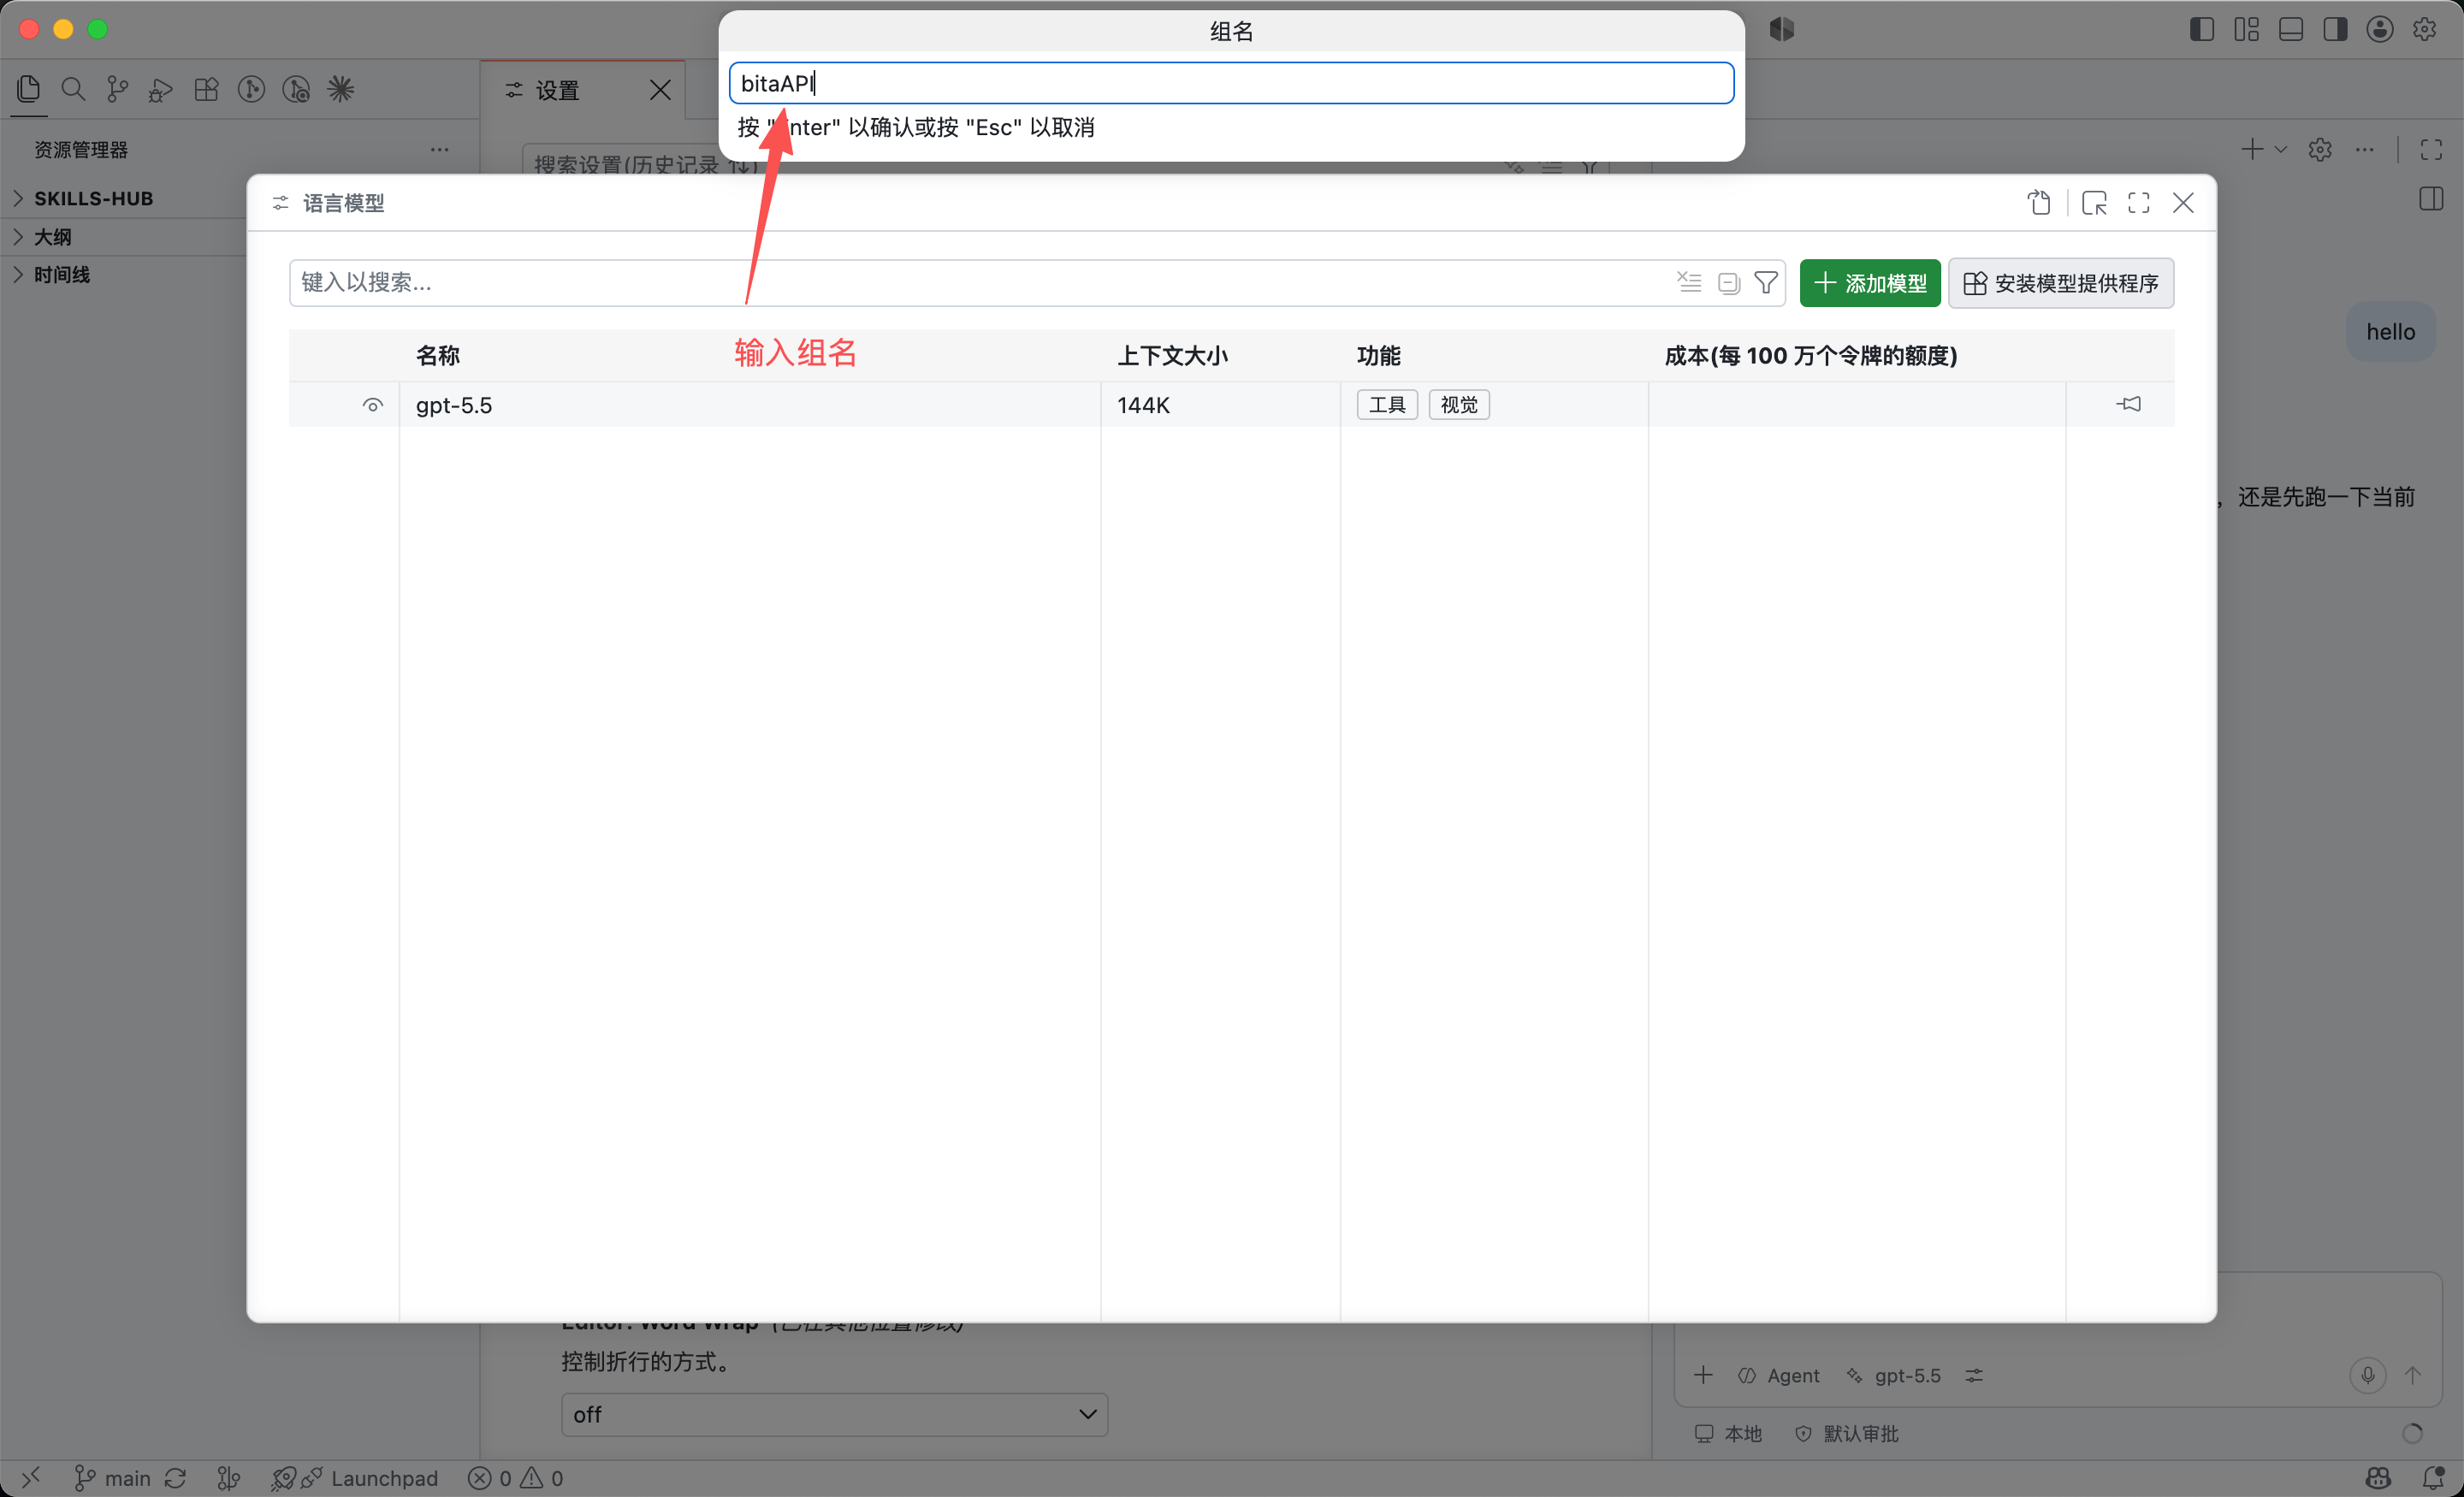Click the synchronize changes icon
Image resolution: width=2464 pixels, height=1497 pixels.
click(x=175, y=1477)
